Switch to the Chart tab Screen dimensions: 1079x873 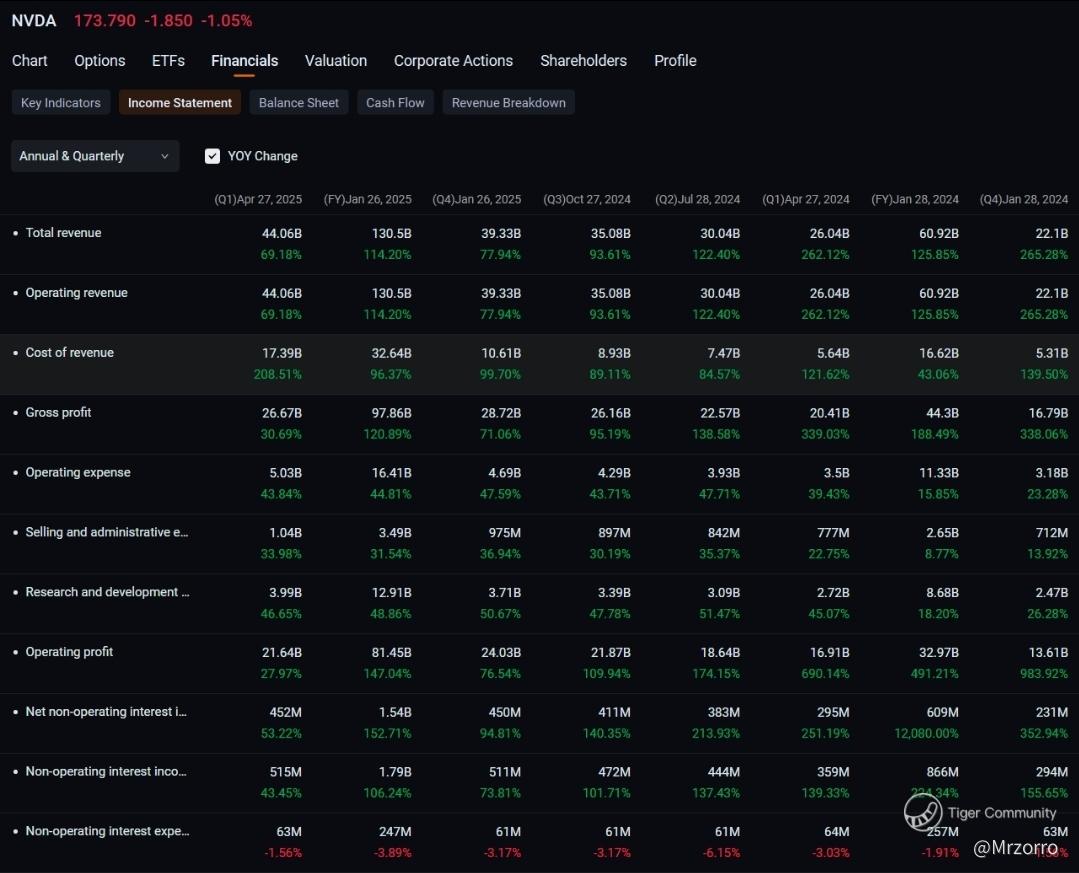(30, 61)
